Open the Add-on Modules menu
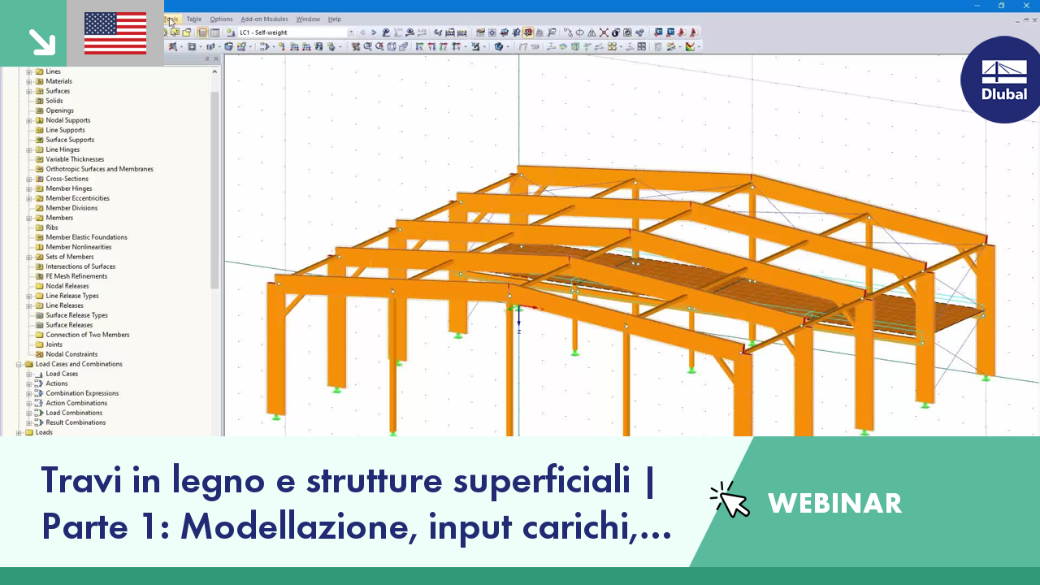This screenshot has width=1040, height=585. tap(264, 19)
